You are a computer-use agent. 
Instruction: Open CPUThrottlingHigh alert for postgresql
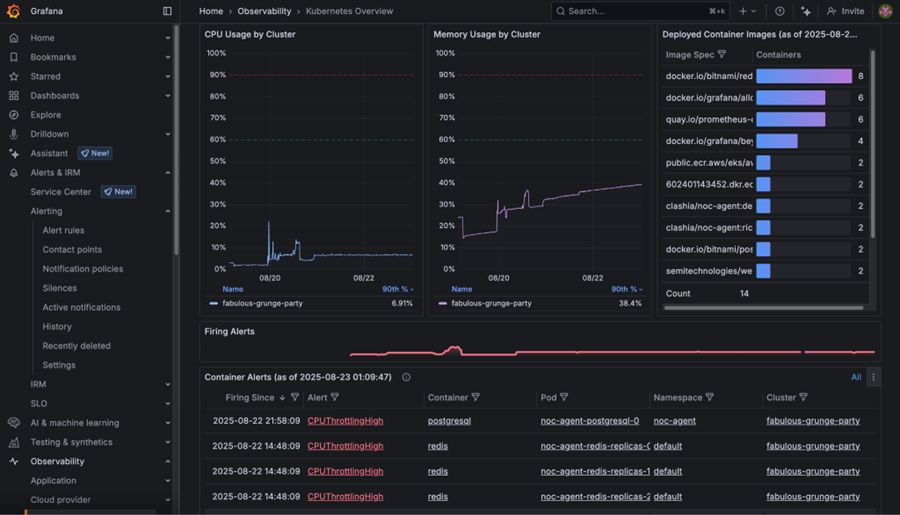click(x=345, y=421)
